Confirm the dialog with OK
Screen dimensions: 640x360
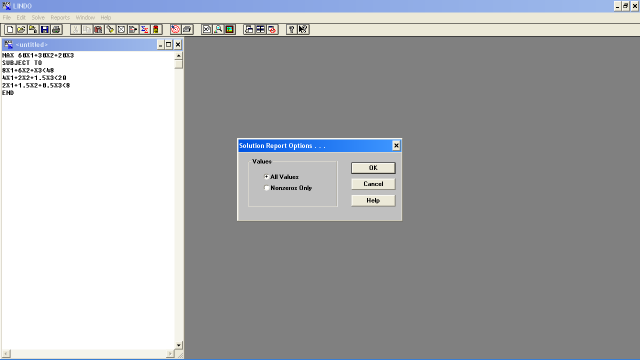pyautogui.click(x=373, y=168)
